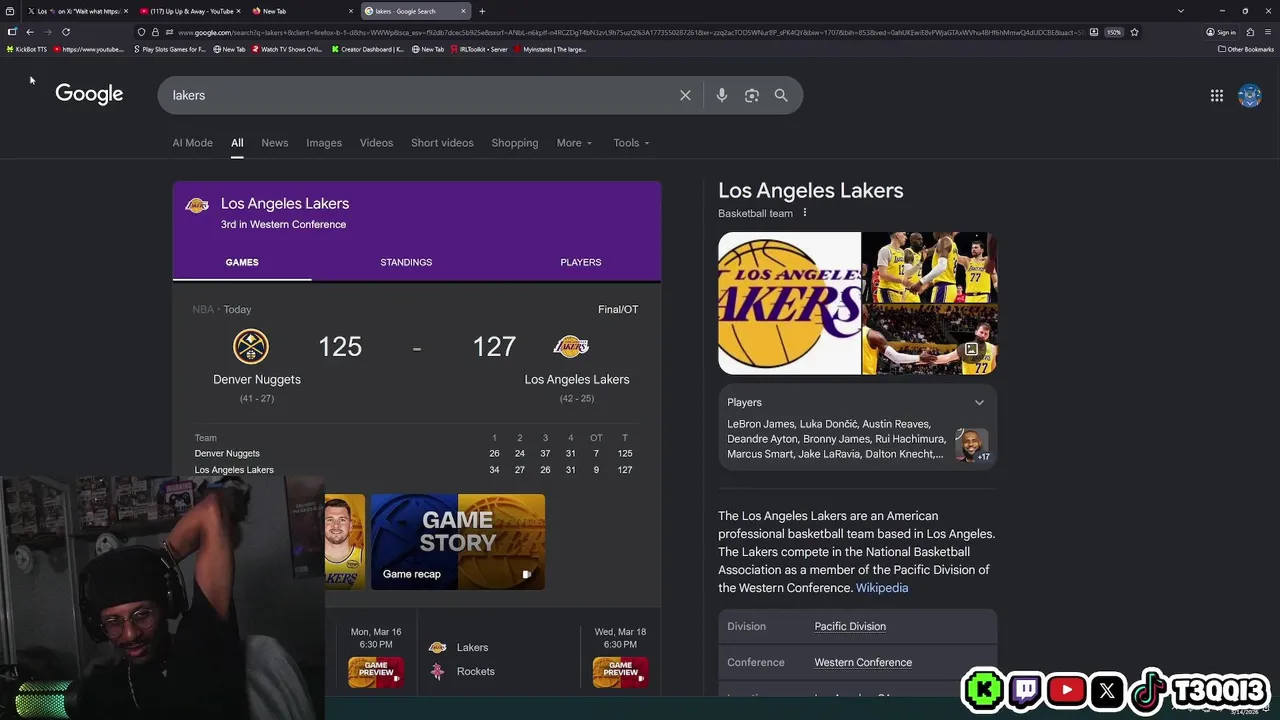Open the Watch TV Shows Online bookmark

(x=288, y=49)
